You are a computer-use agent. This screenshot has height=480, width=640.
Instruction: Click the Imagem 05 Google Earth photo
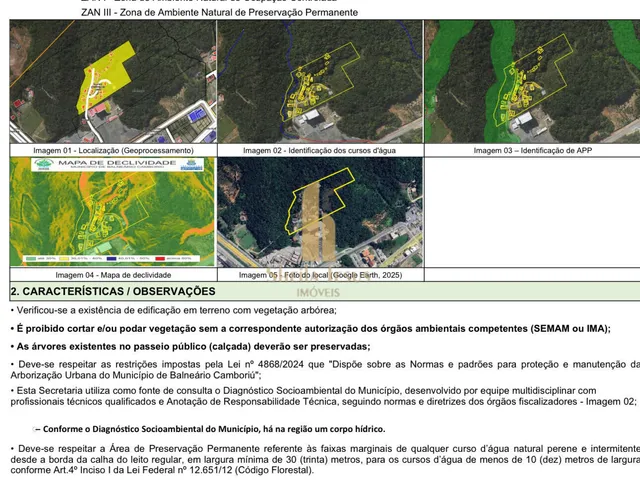tap(320, 212)
